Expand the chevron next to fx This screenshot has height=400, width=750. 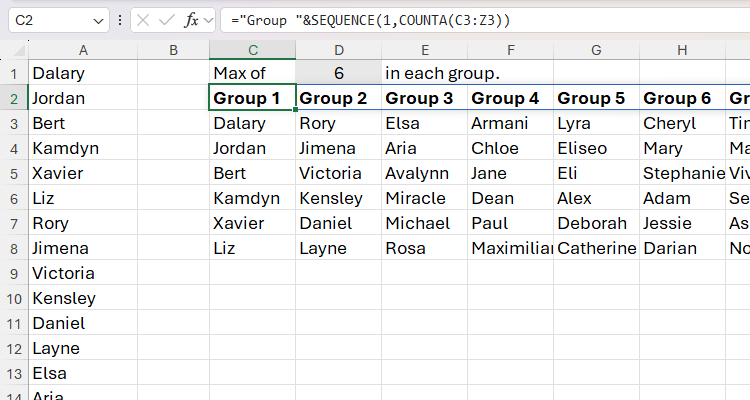pos(208,20)
